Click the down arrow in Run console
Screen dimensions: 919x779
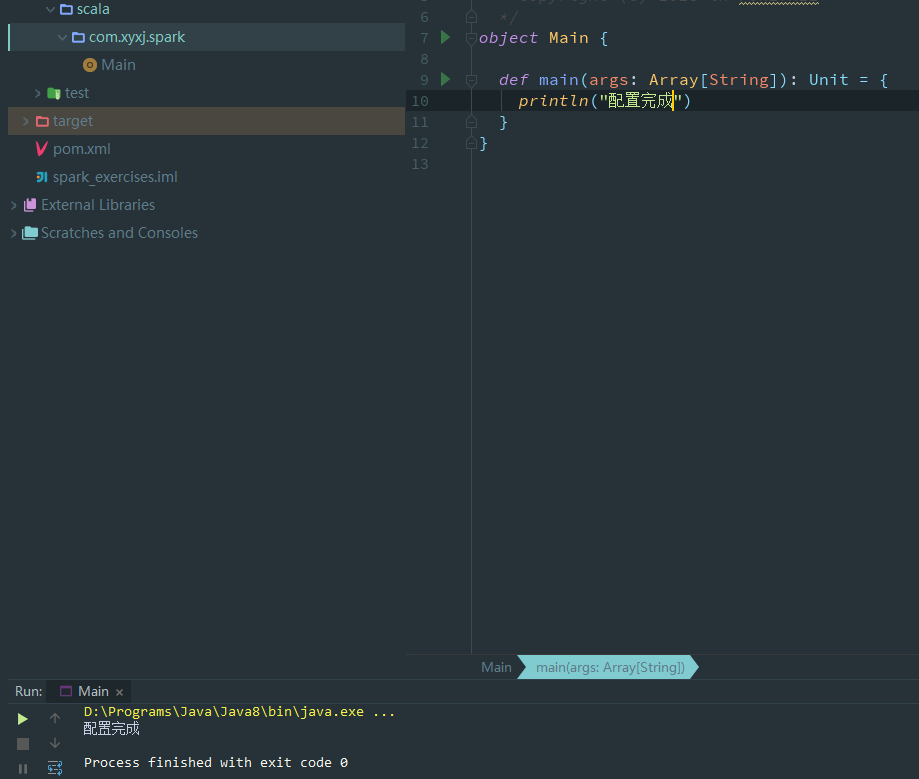point(55,743)
